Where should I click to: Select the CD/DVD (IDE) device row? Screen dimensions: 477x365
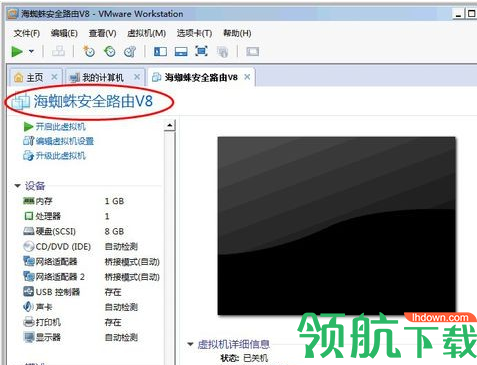[x=91, y=246]
